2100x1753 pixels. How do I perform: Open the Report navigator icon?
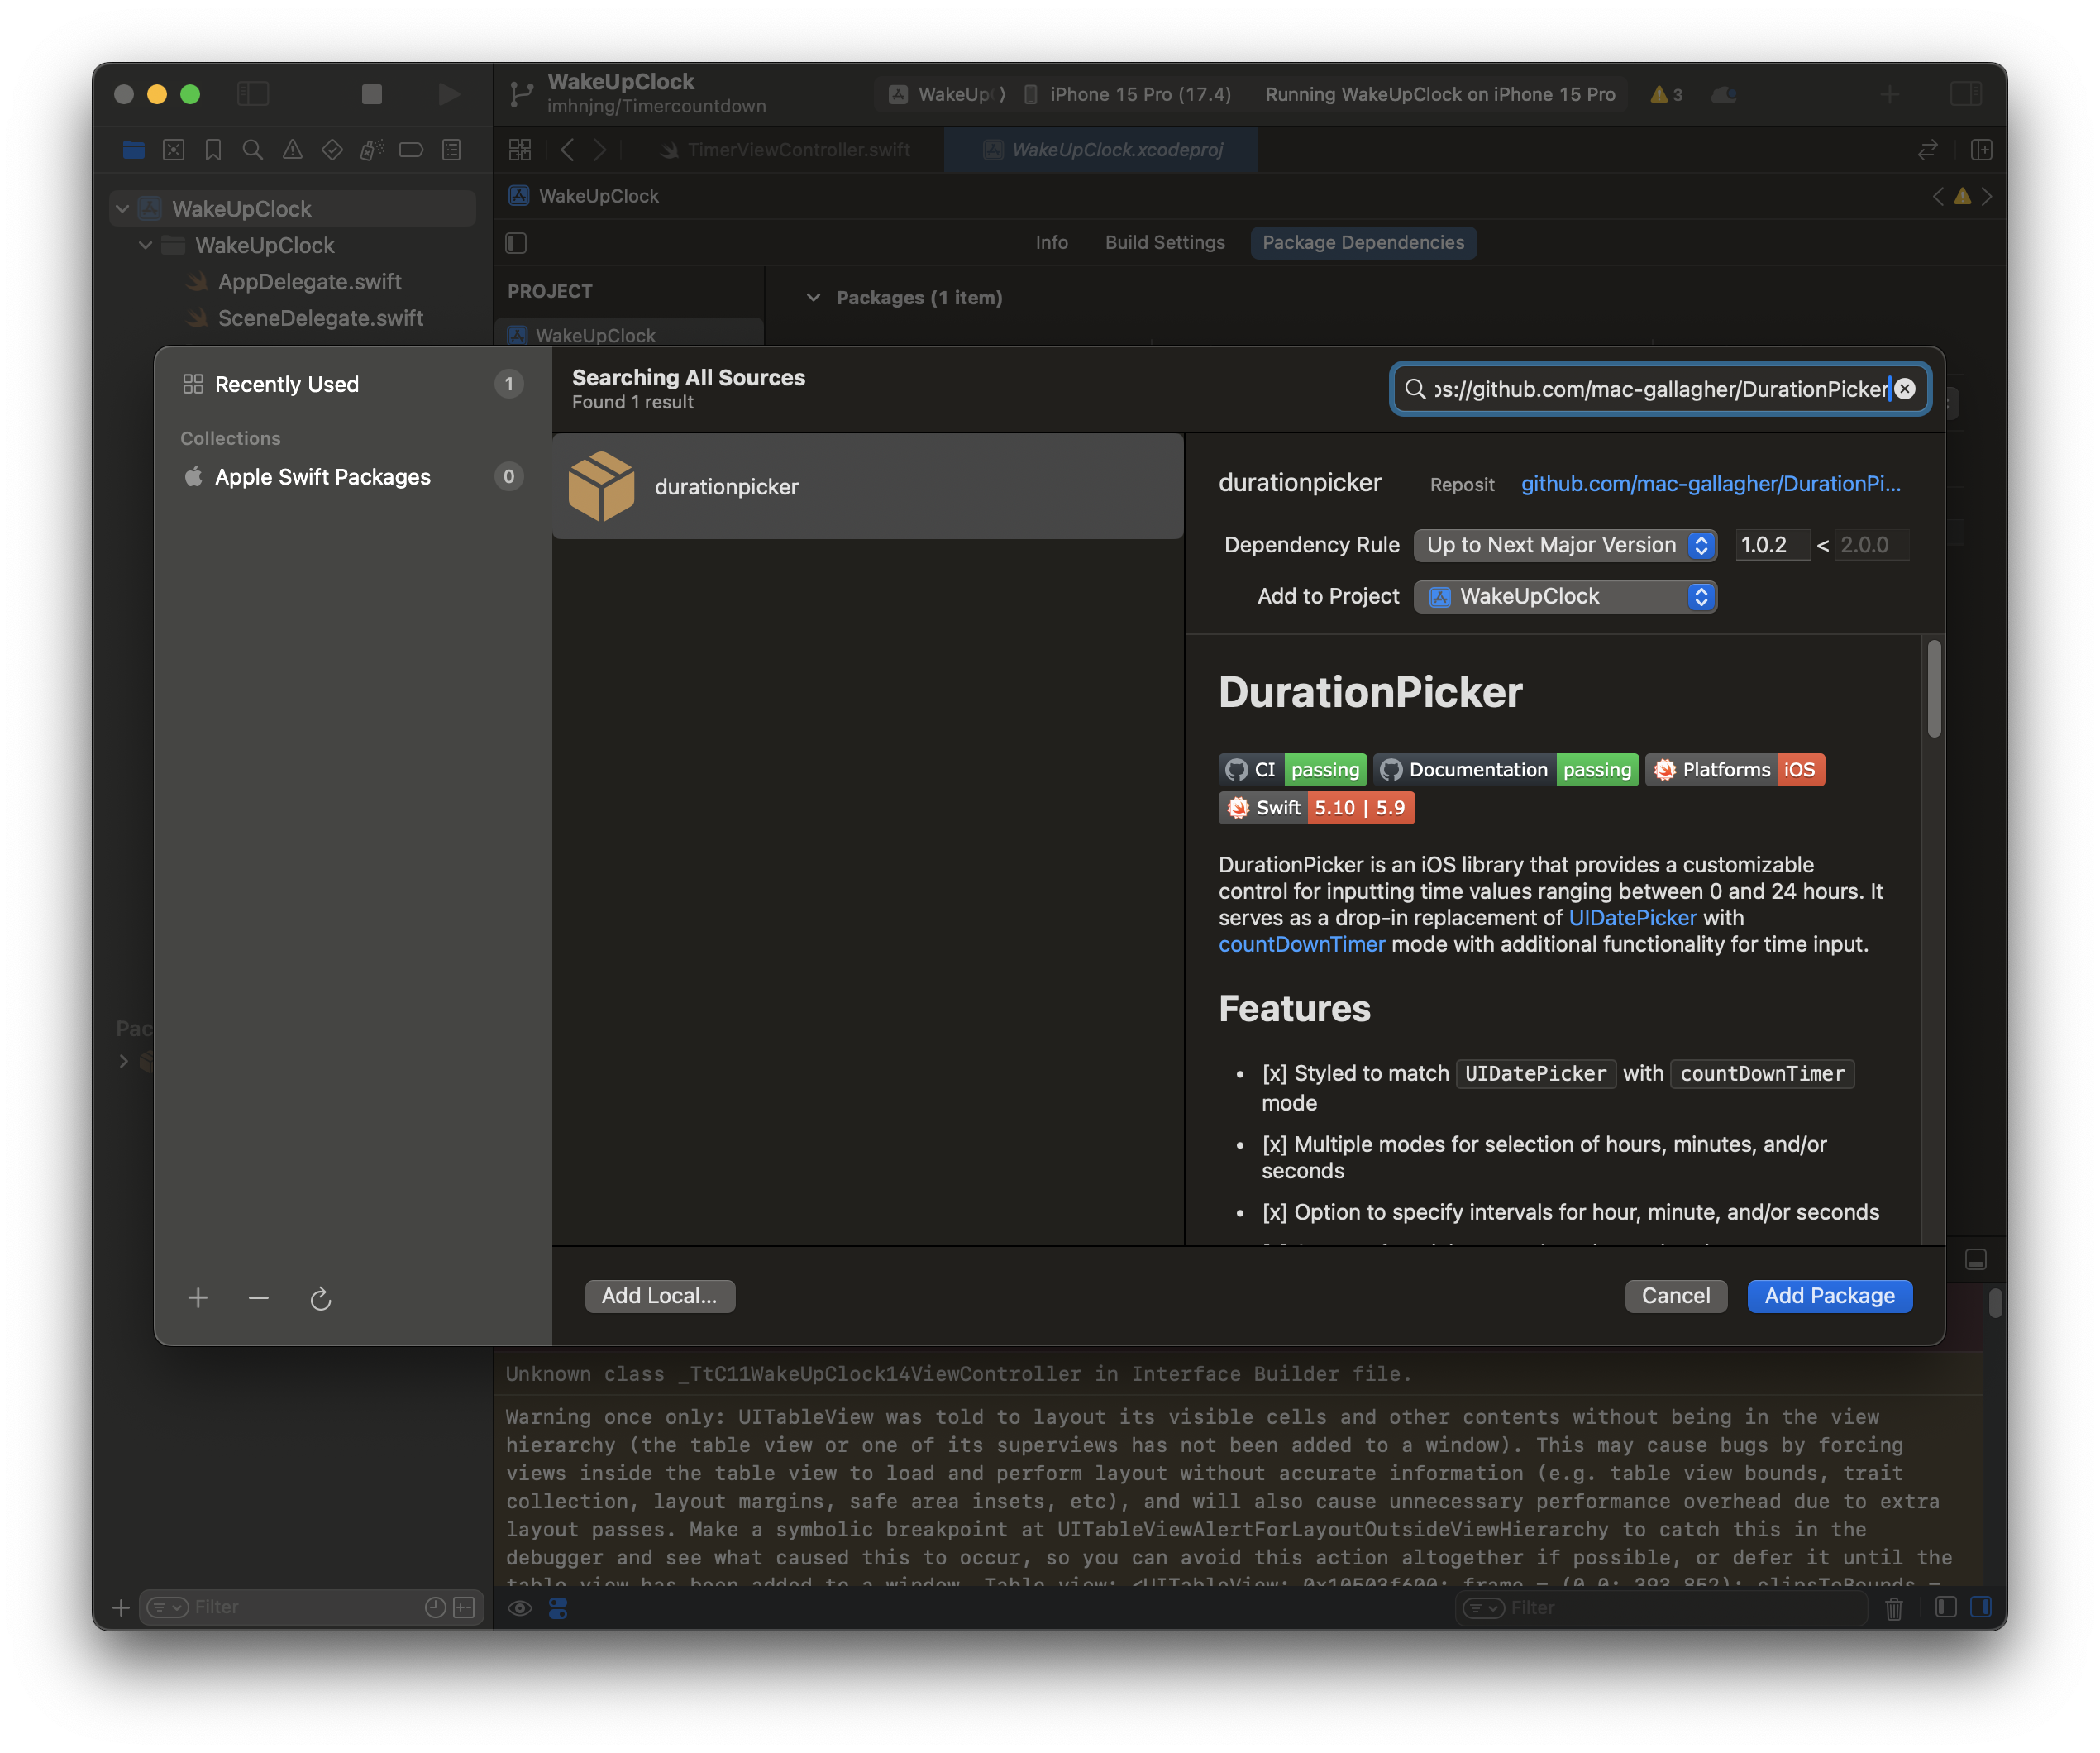pyautogui.click(x=452, y=150)
